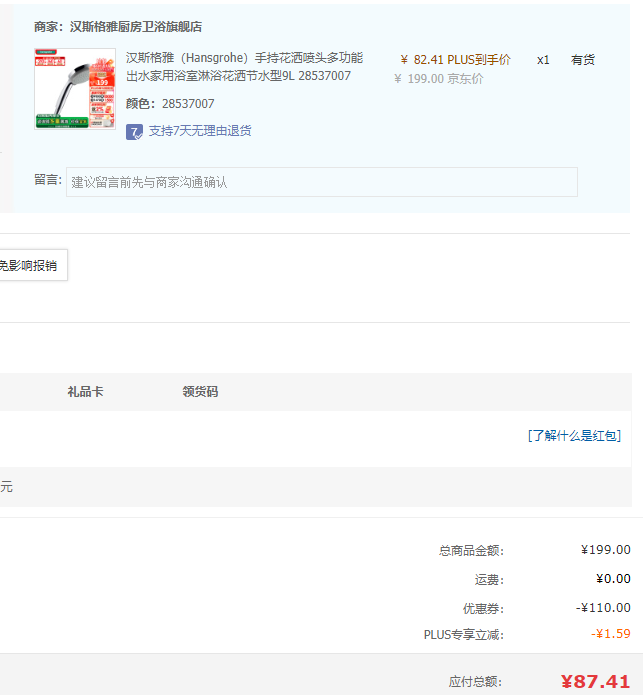Switch to the 领货码 tab
The width and height of the screenshot is (643, 695).
coord(200,392)
